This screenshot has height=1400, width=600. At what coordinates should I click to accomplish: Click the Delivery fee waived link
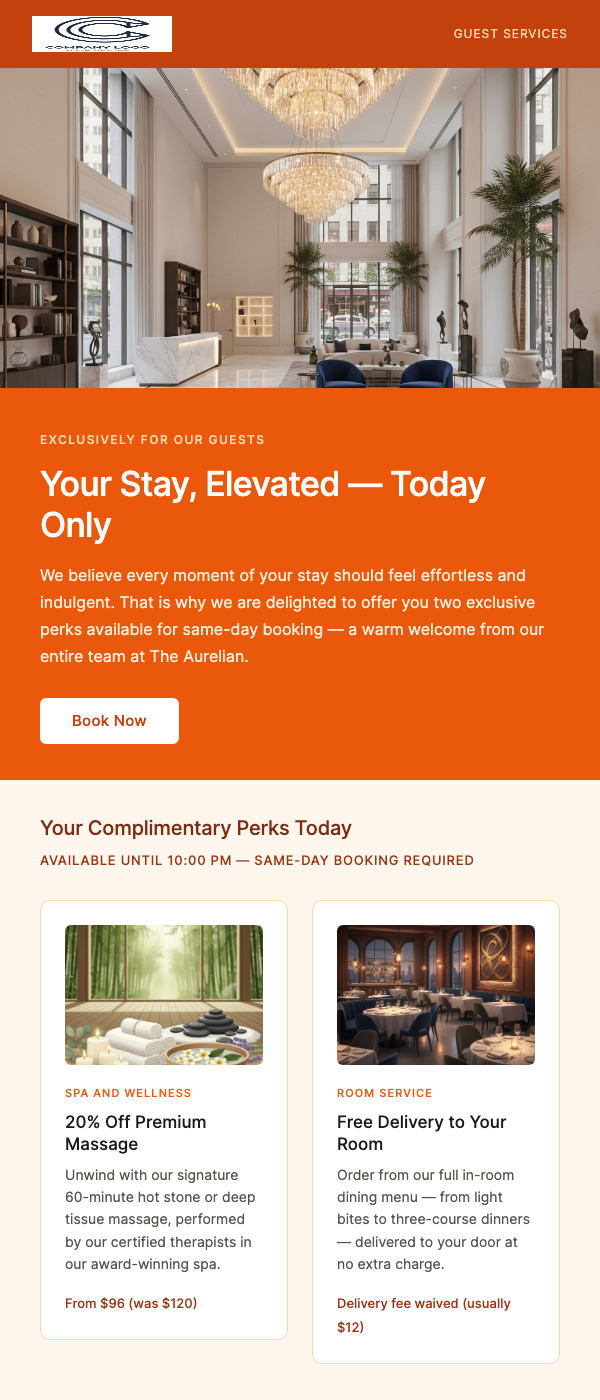pos(423,1315)
